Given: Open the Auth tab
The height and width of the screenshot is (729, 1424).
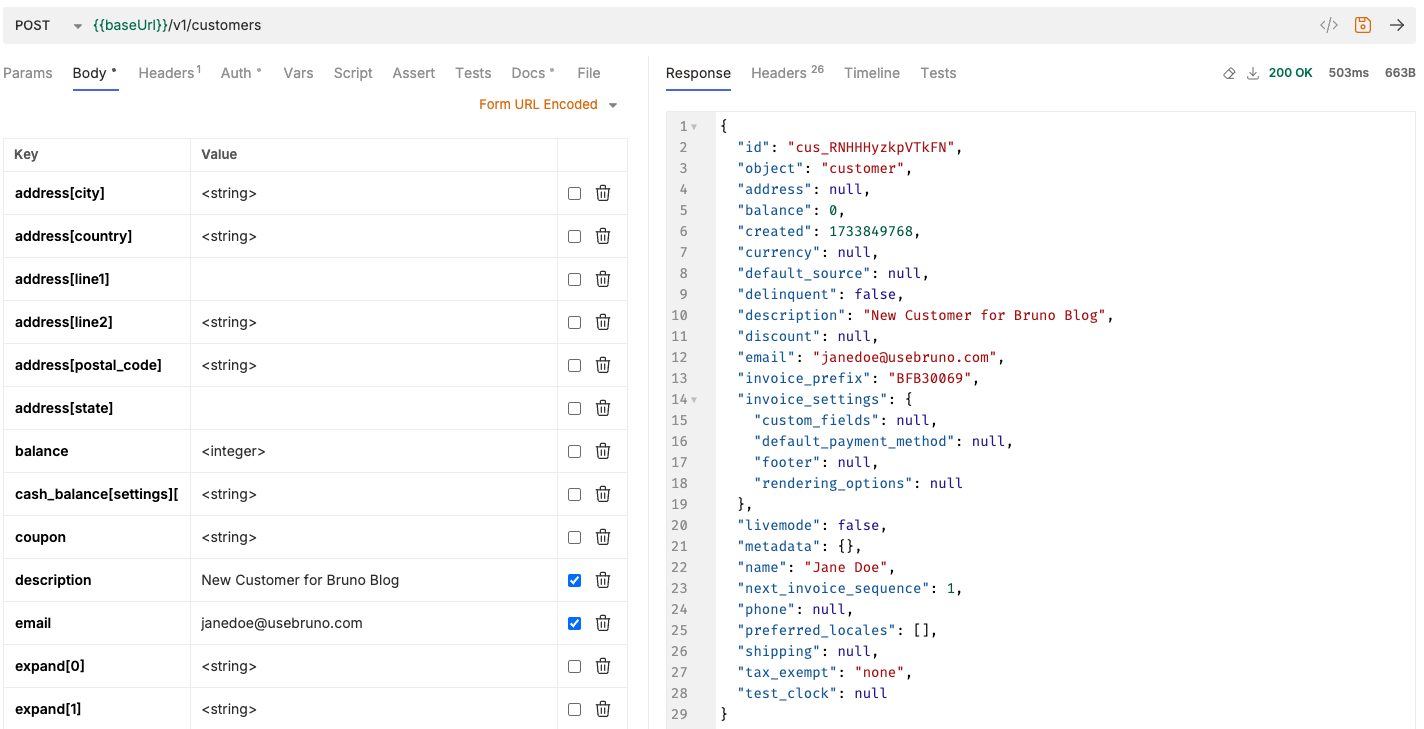Looking at the screenshot, I should coord(241,73).
